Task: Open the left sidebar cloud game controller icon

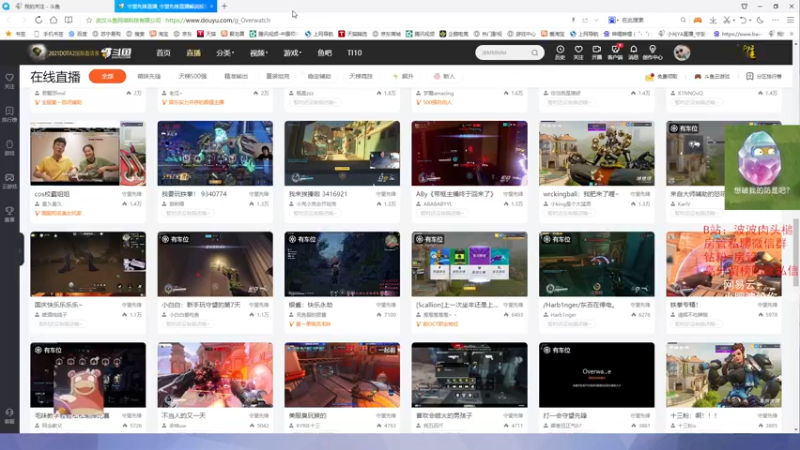Action: tap(9, 181)
